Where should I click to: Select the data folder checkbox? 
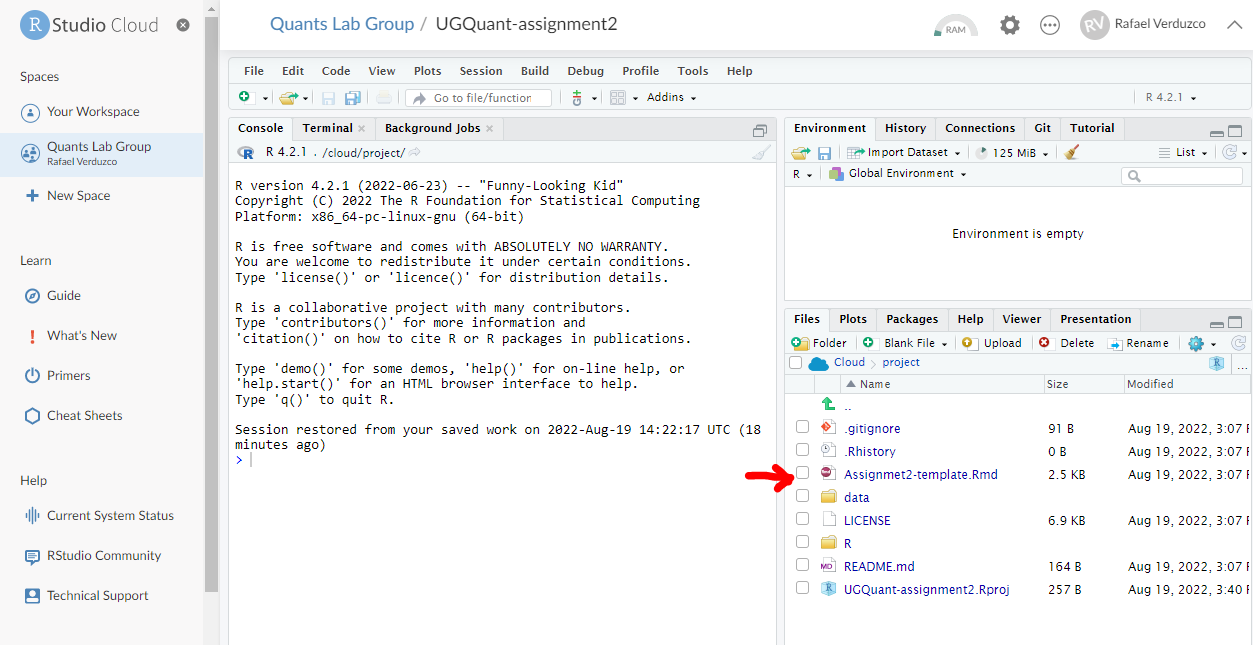coord(802,496)
